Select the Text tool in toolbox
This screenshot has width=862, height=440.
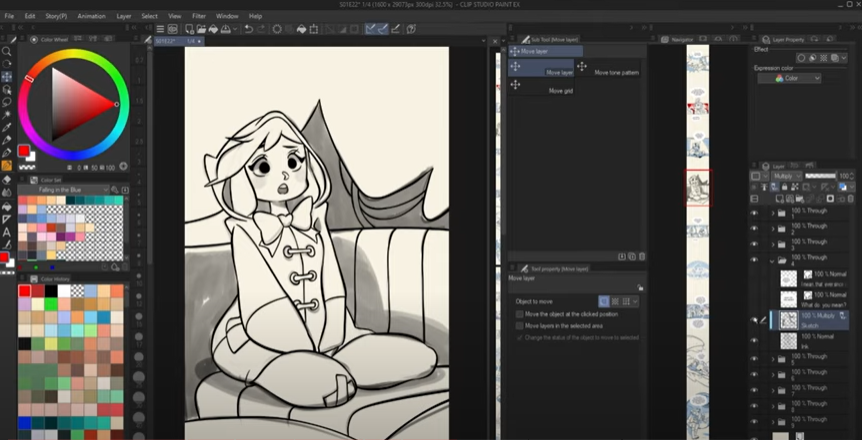coord(7,230)
